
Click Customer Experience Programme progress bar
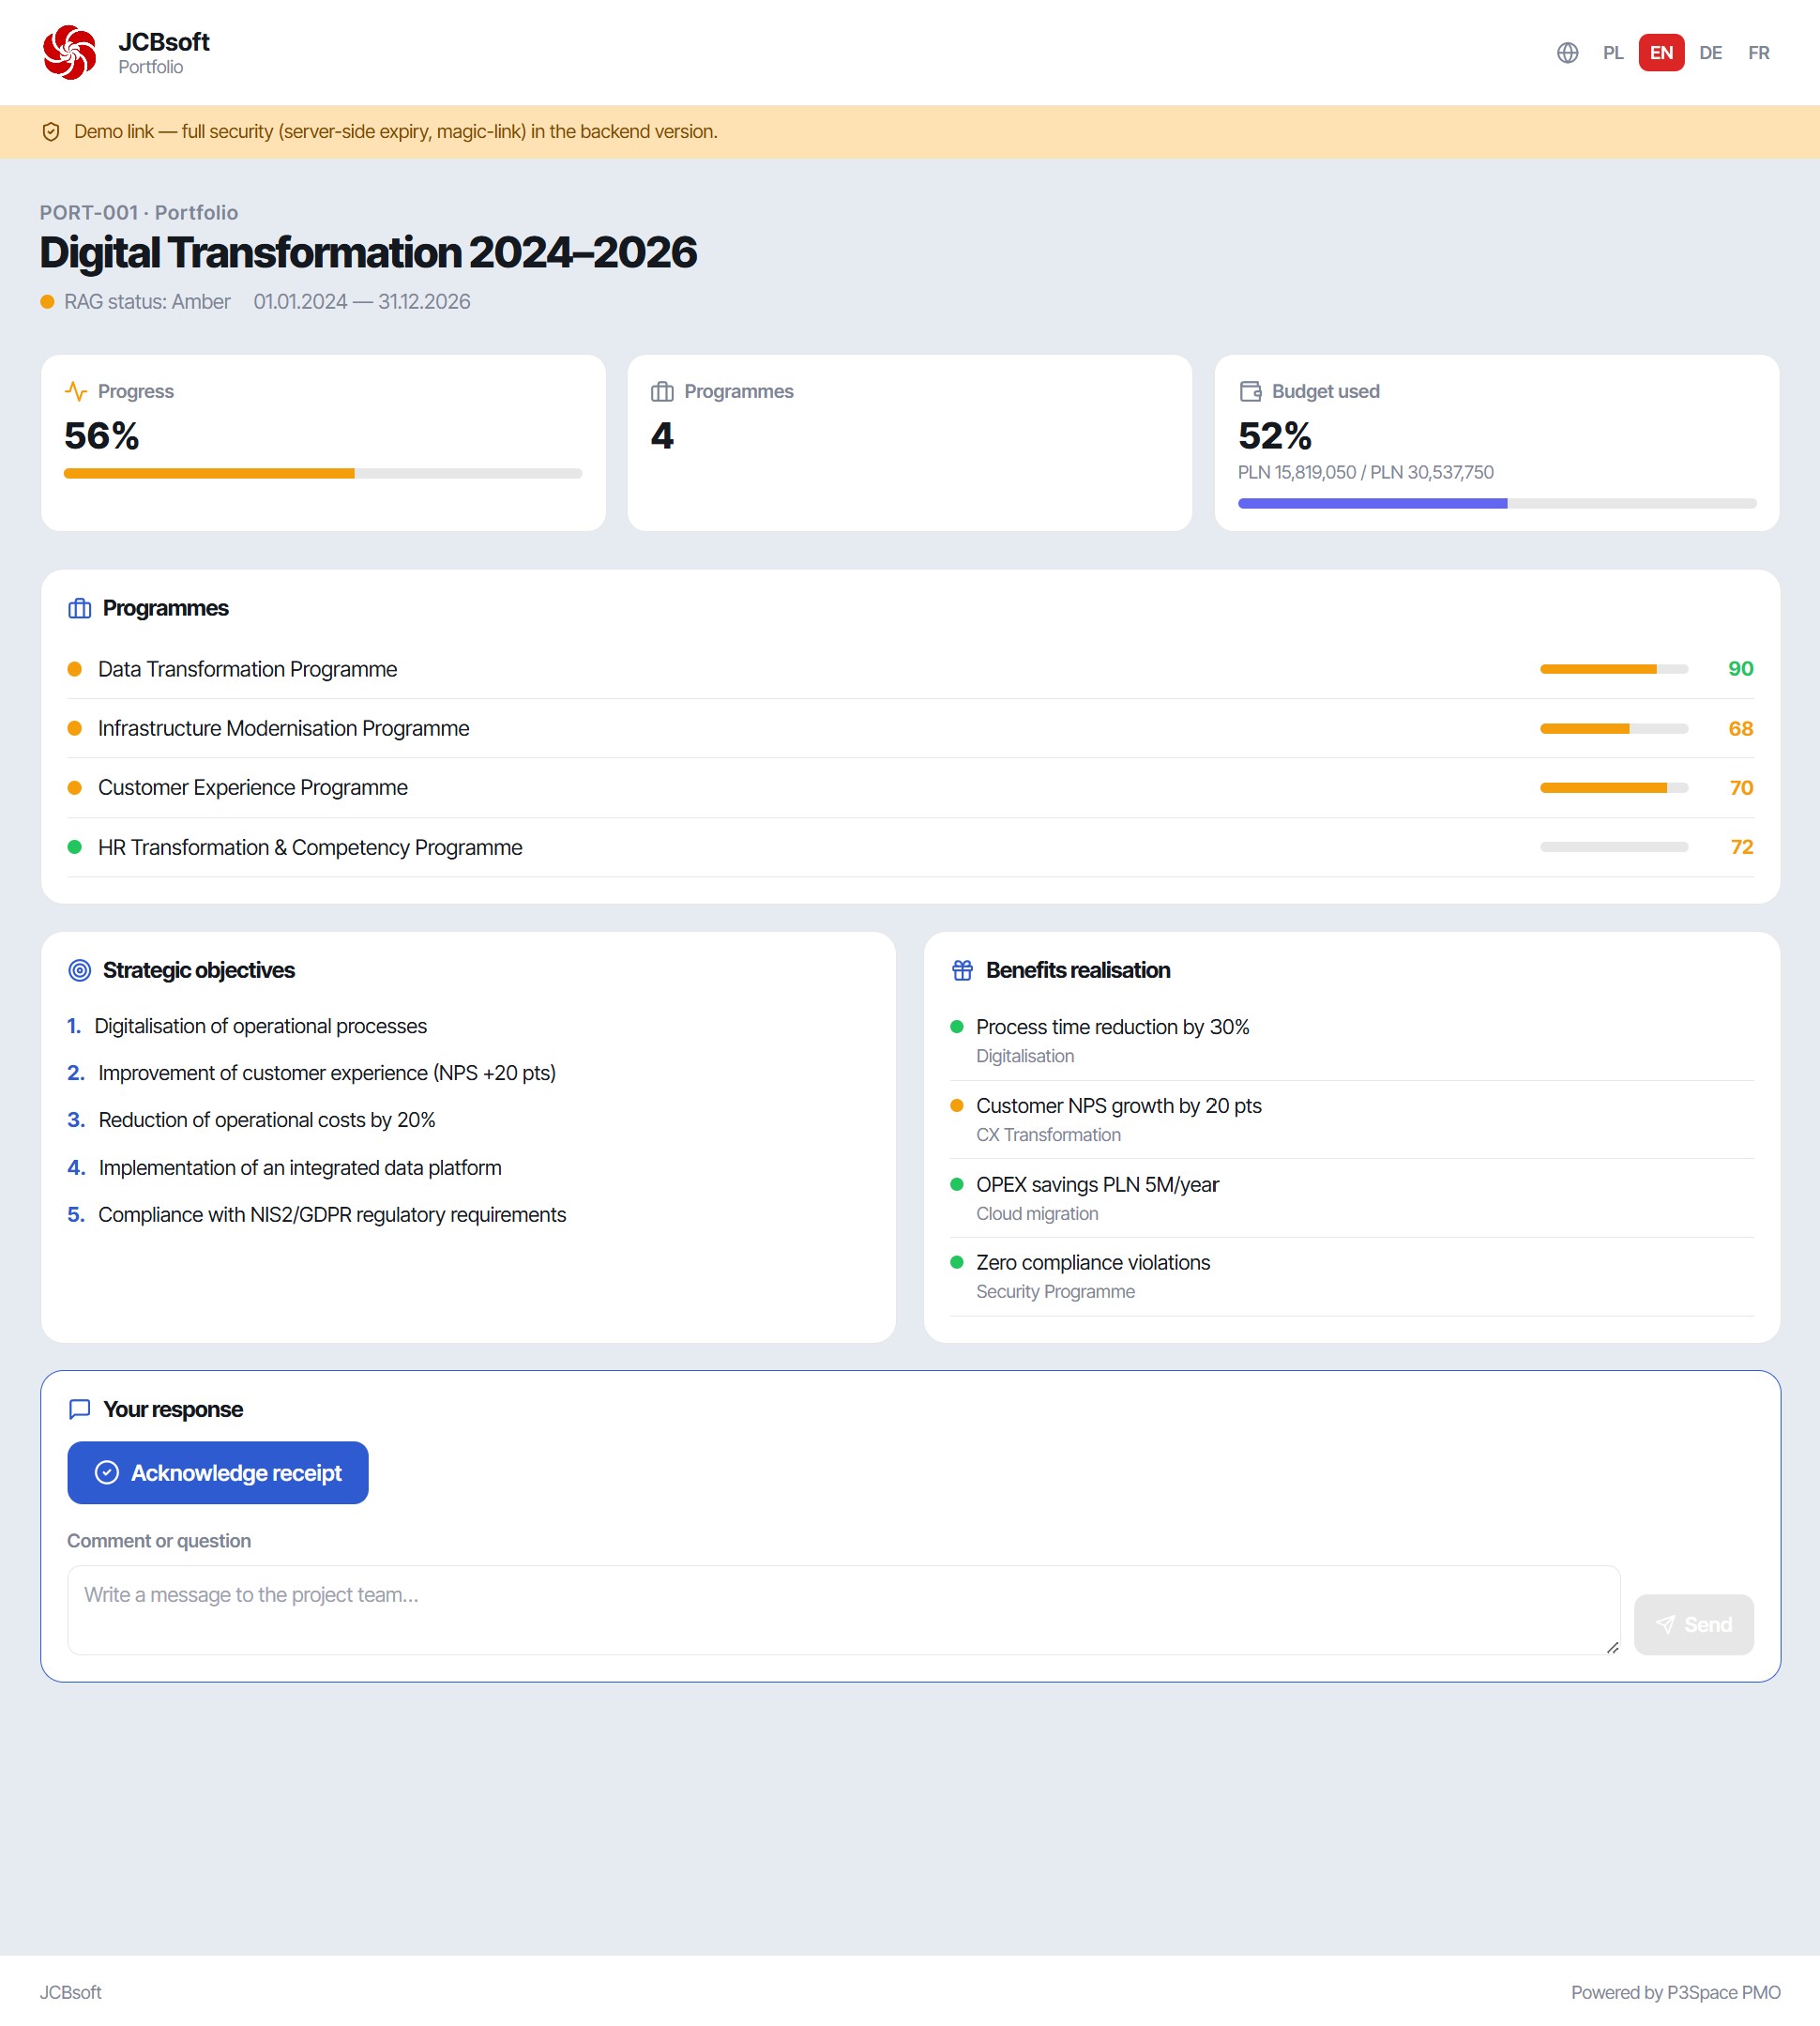pyautogui.click(x=1613, y=788)
